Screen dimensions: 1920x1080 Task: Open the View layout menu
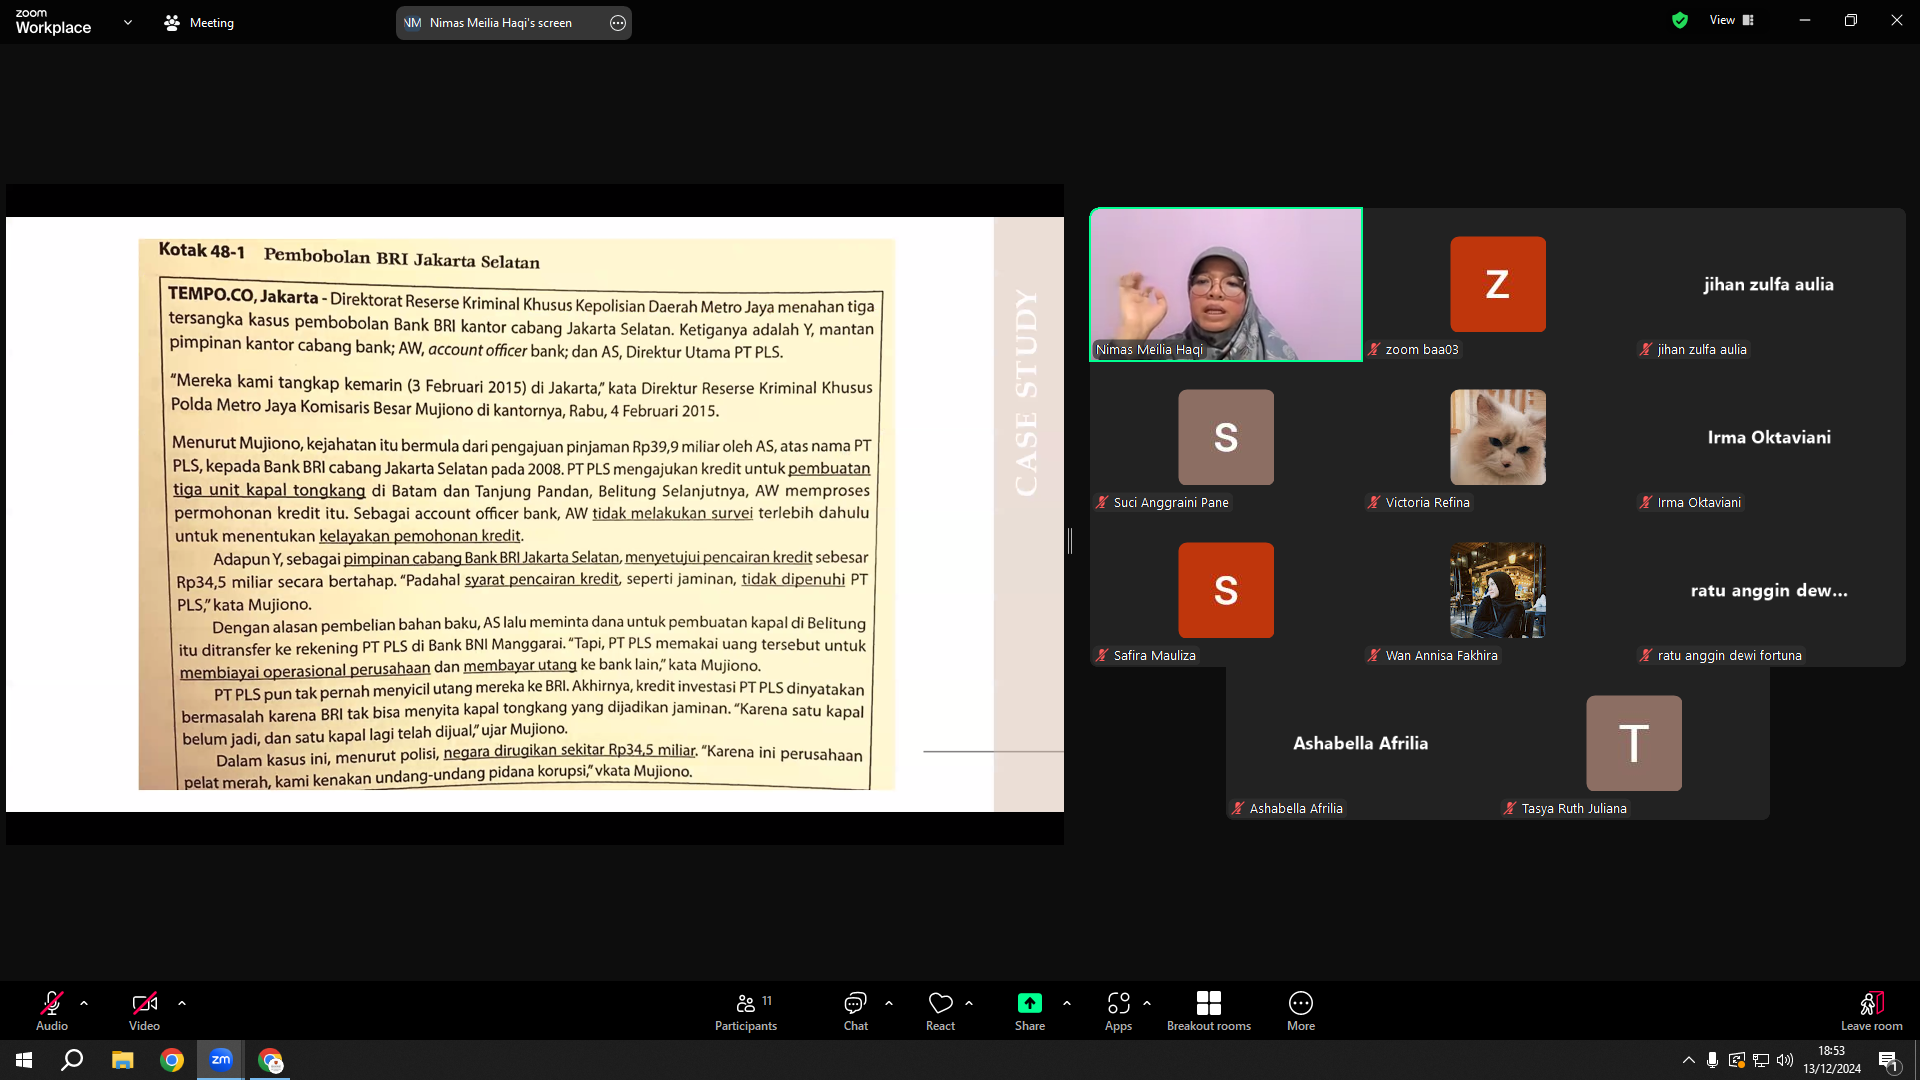tap(1732, 20)
